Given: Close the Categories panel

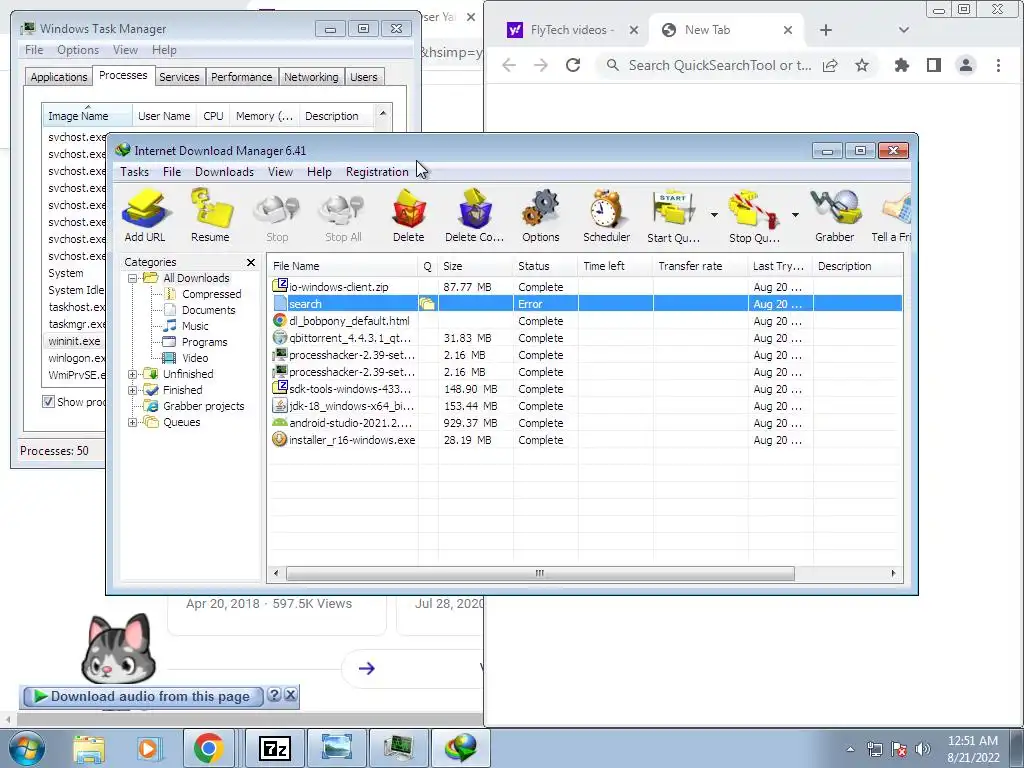Looking at the screenshot, I should point(251,262).
